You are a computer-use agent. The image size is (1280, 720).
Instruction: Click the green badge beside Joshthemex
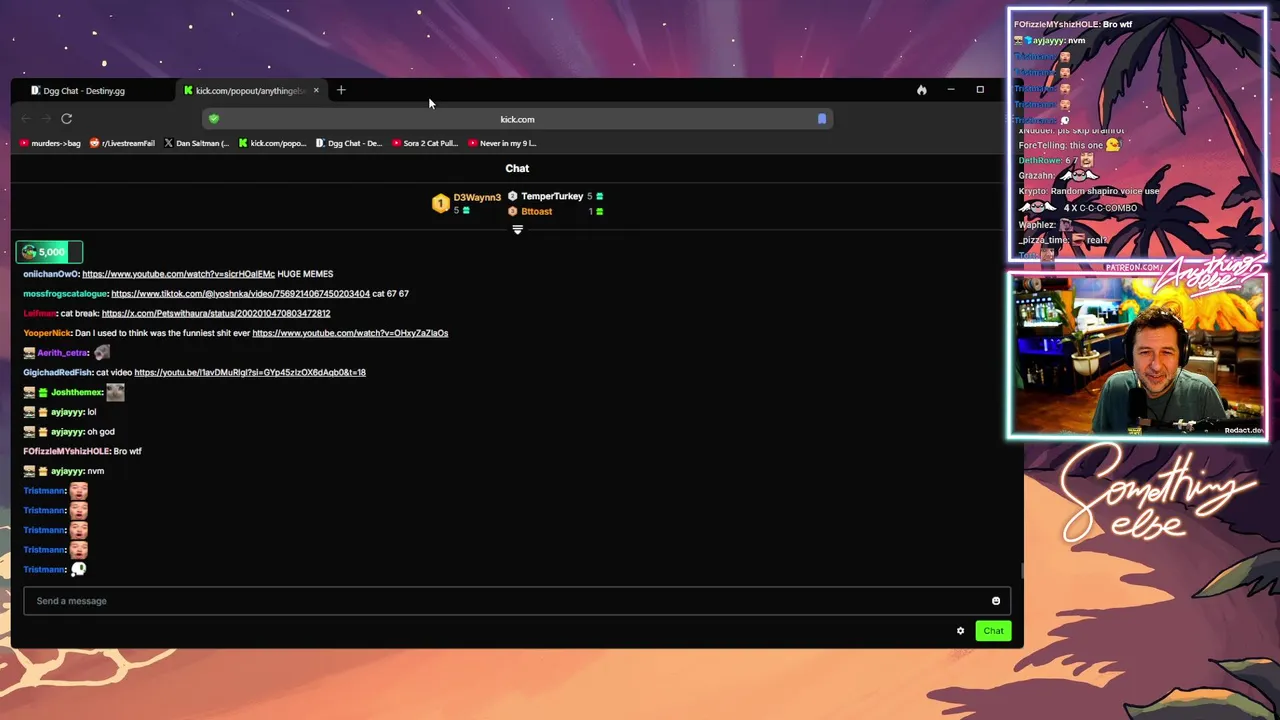tap(43, 392)
